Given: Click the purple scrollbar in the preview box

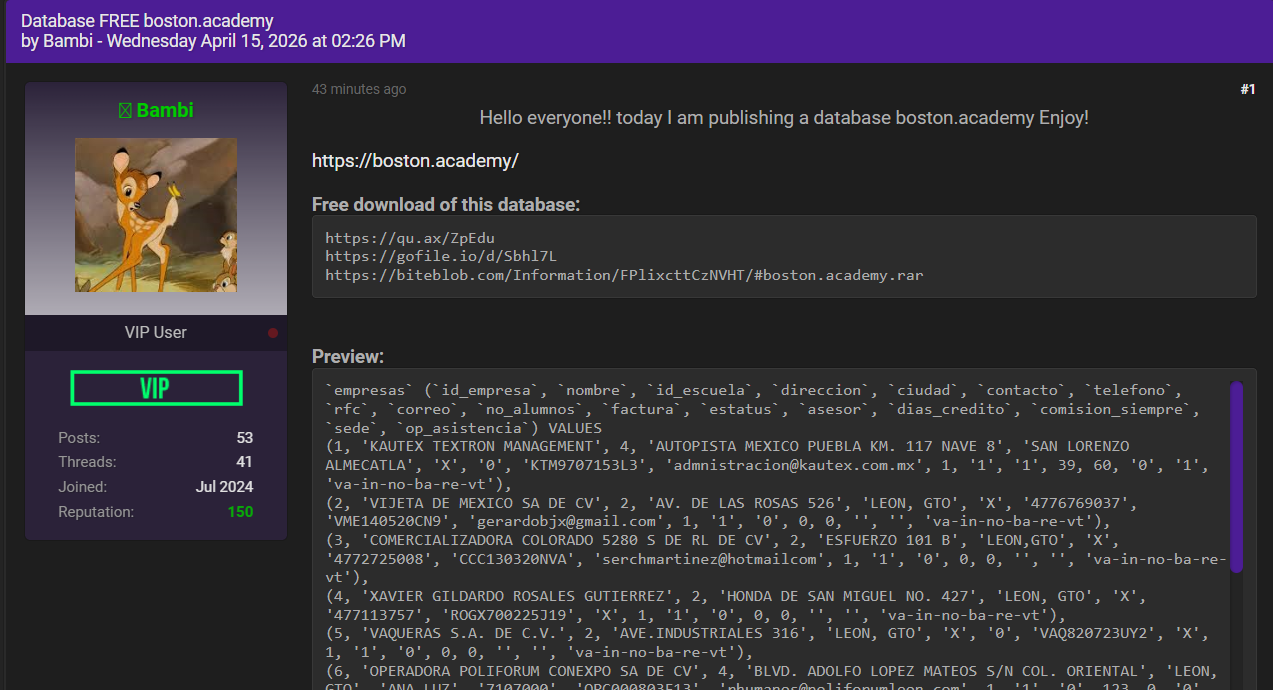Looking at the screenshot, I should [x=1236, y=475].
